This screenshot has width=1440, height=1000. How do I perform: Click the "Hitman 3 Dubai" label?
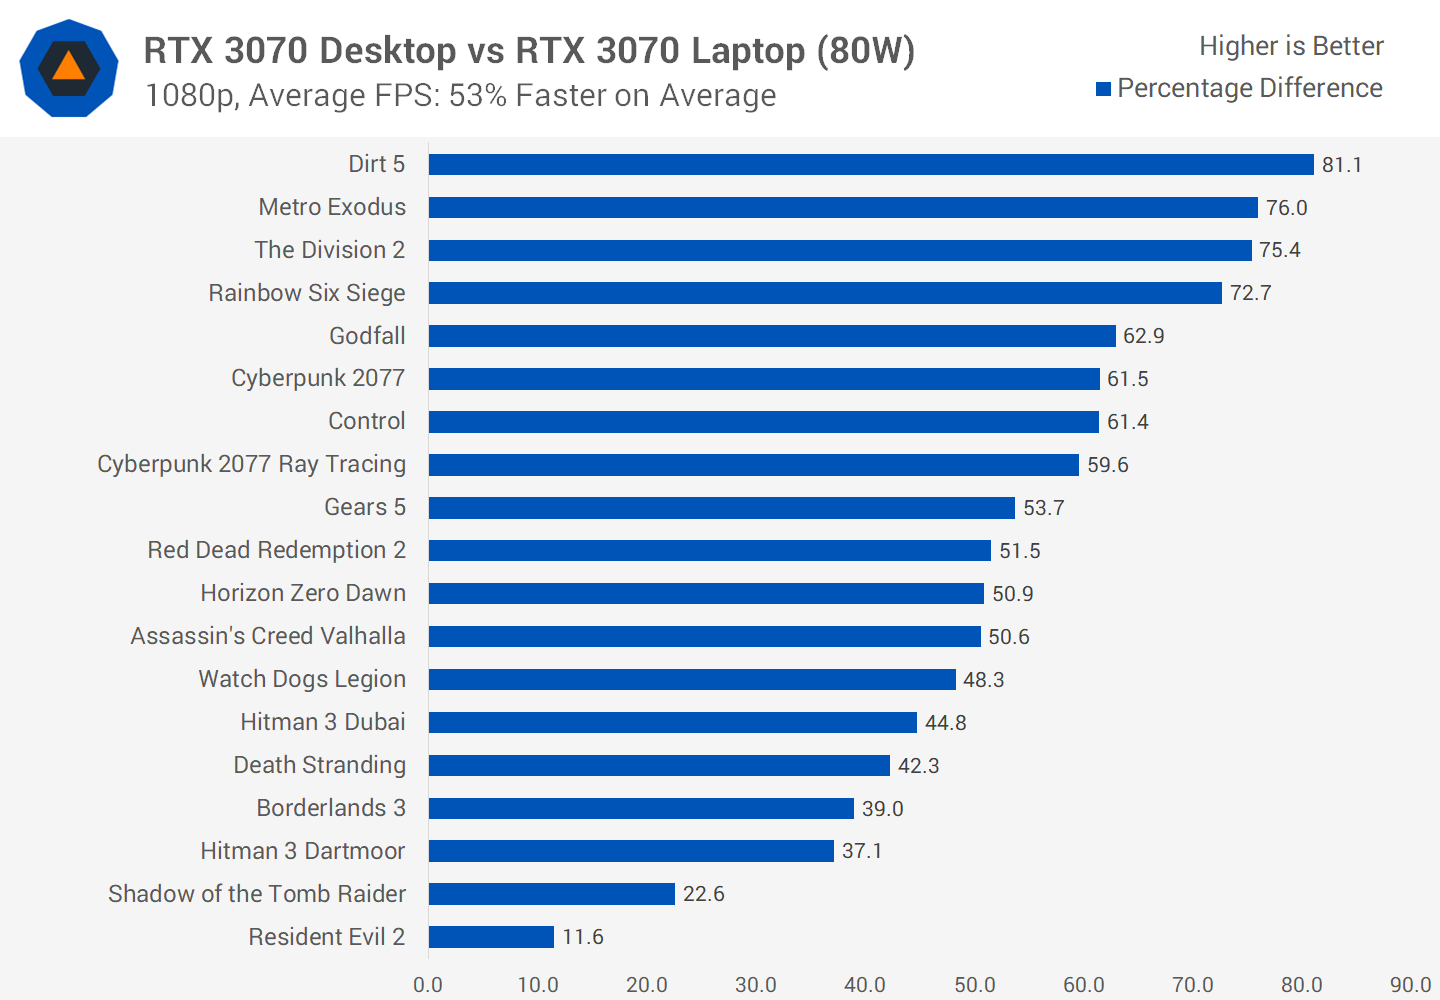322,722
